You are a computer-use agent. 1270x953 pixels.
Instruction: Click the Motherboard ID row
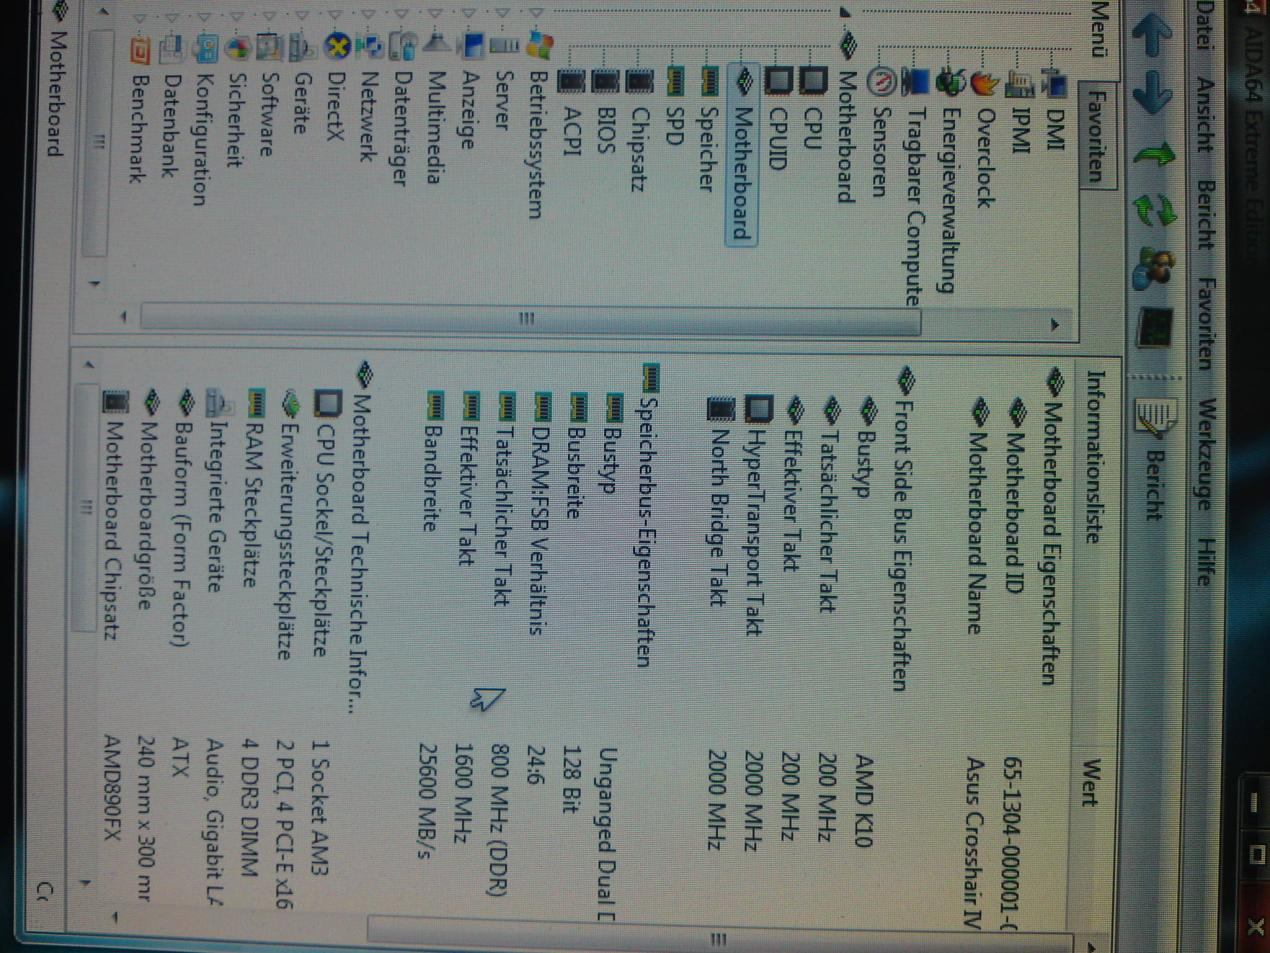(x=1013, y=664)
